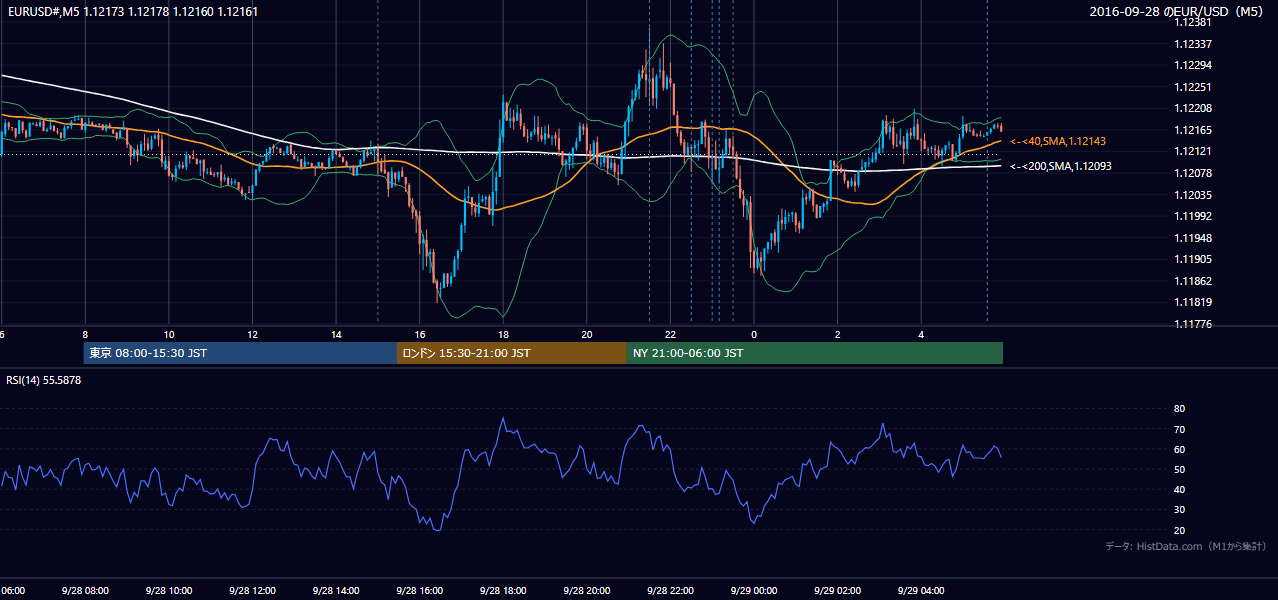Click the Tokyo 08:00-15:30 JST session bar
This screenshot has width=1278, height=600.
pos(240,353)
